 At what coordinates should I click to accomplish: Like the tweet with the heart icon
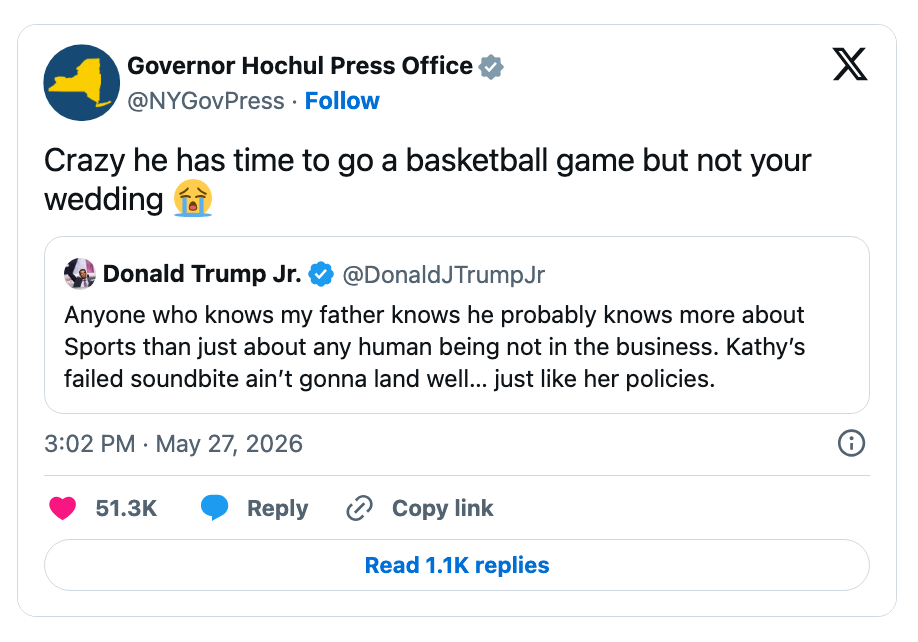63,508
